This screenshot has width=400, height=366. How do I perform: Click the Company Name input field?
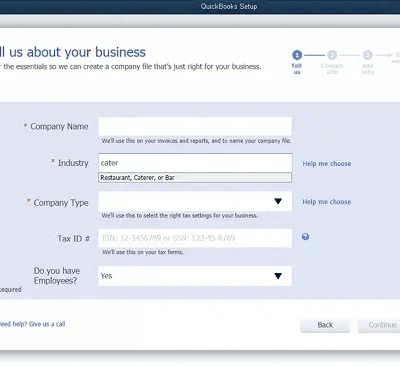click(x=195, y=126)
